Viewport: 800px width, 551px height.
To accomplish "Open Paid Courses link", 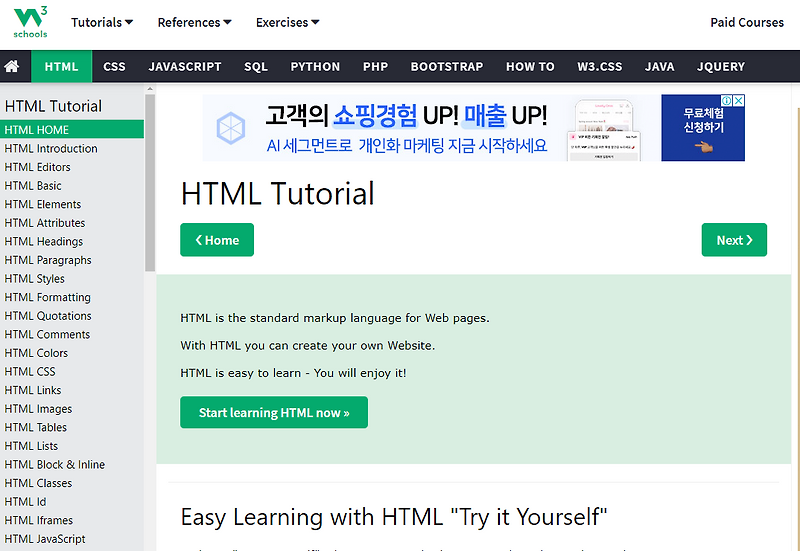I will pyautogui.click(x=746, y=22).
